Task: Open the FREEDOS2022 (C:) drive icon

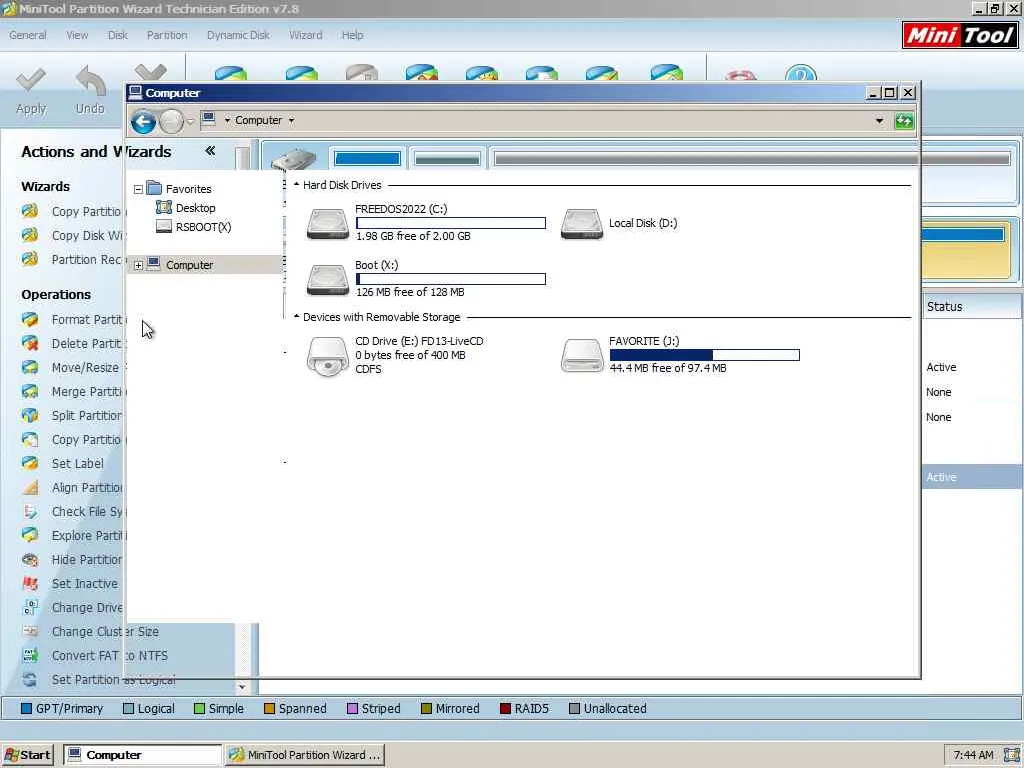Action: (x=327, y=224)
